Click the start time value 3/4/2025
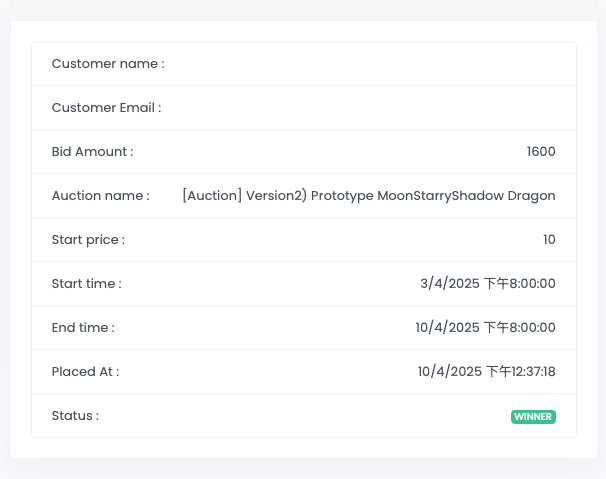 click(x=449, y=284)
